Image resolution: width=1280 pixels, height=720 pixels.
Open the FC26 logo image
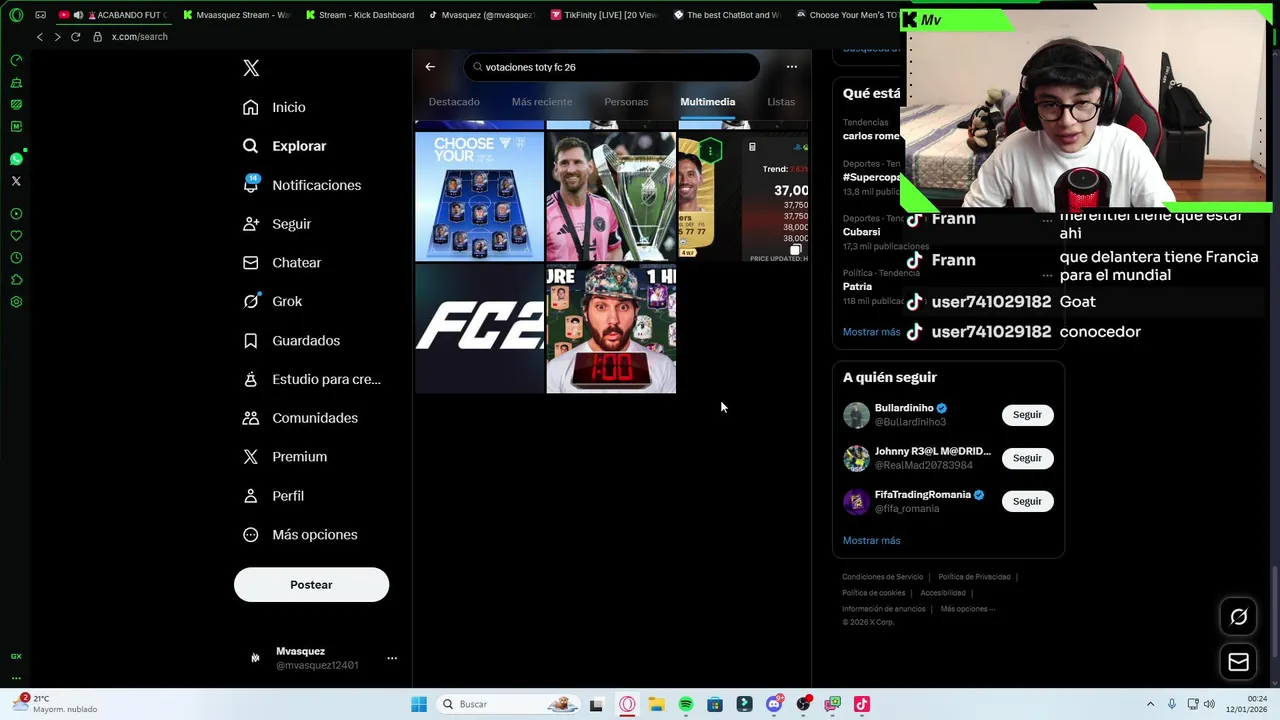[x=479, y=329]
